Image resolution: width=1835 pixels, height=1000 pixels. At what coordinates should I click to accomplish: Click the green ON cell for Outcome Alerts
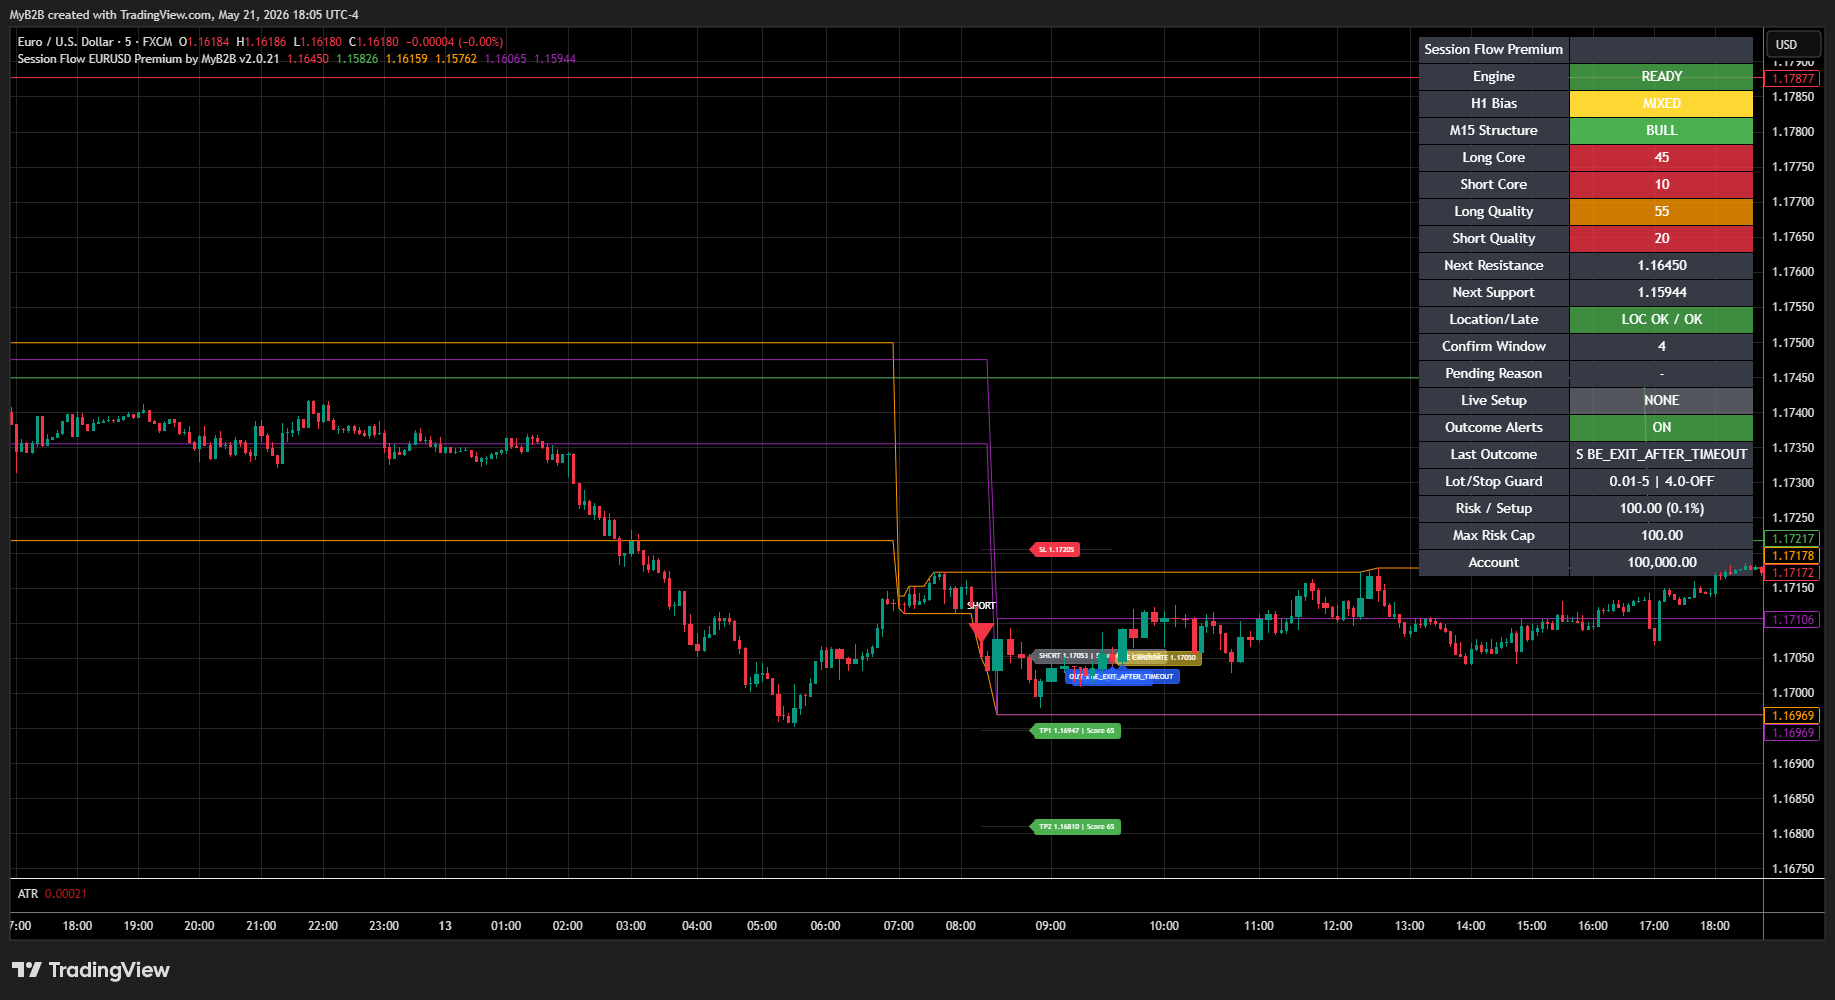click(x=1661, y=427)
